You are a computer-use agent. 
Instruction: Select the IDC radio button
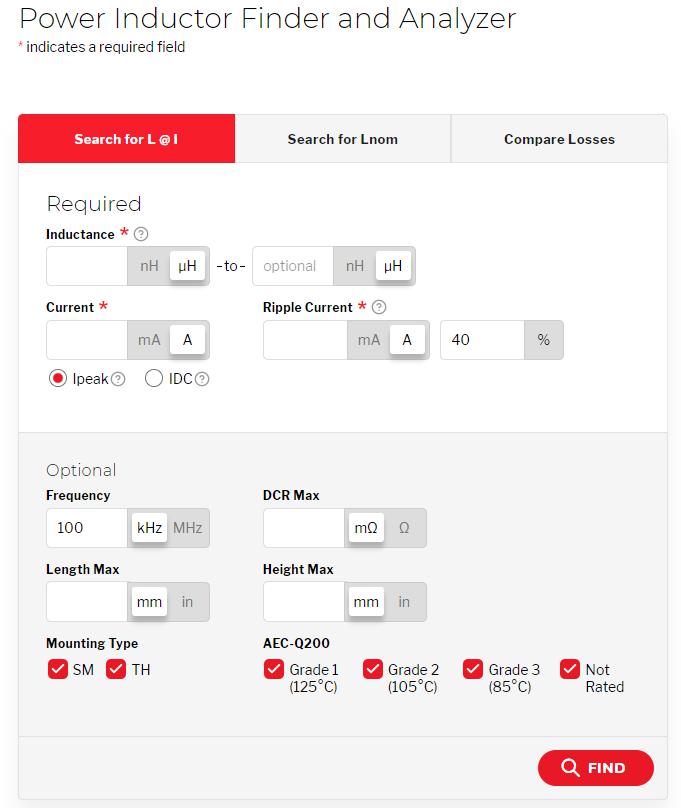(154, 379)
